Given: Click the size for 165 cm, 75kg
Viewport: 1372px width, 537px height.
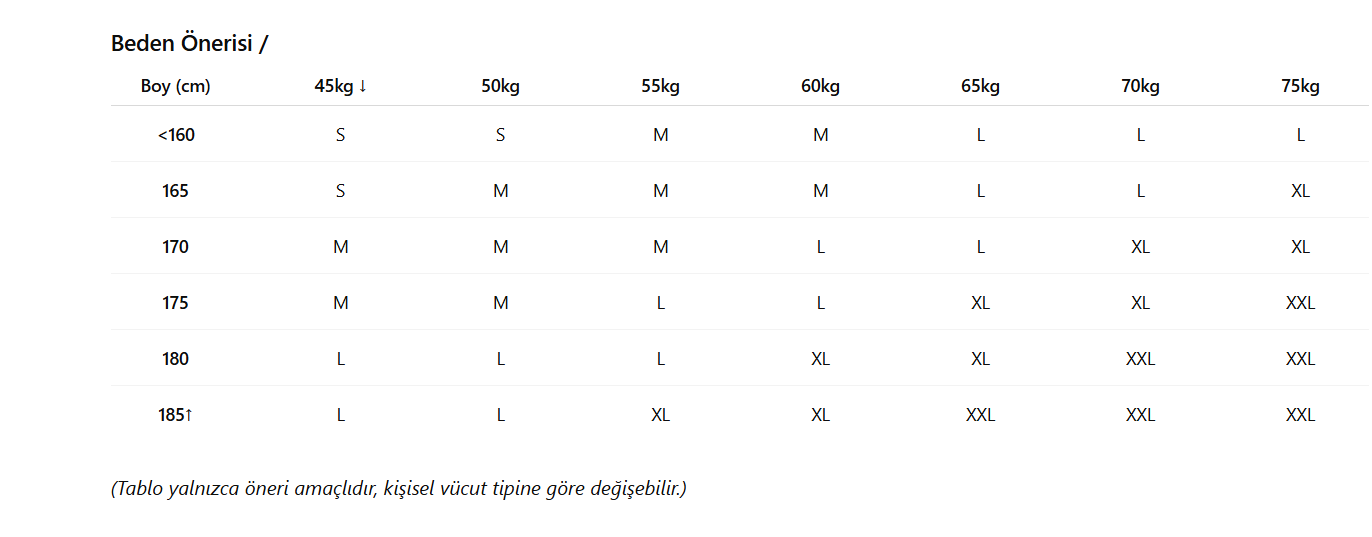Looking at the screenshot, I should [1300, 191].
